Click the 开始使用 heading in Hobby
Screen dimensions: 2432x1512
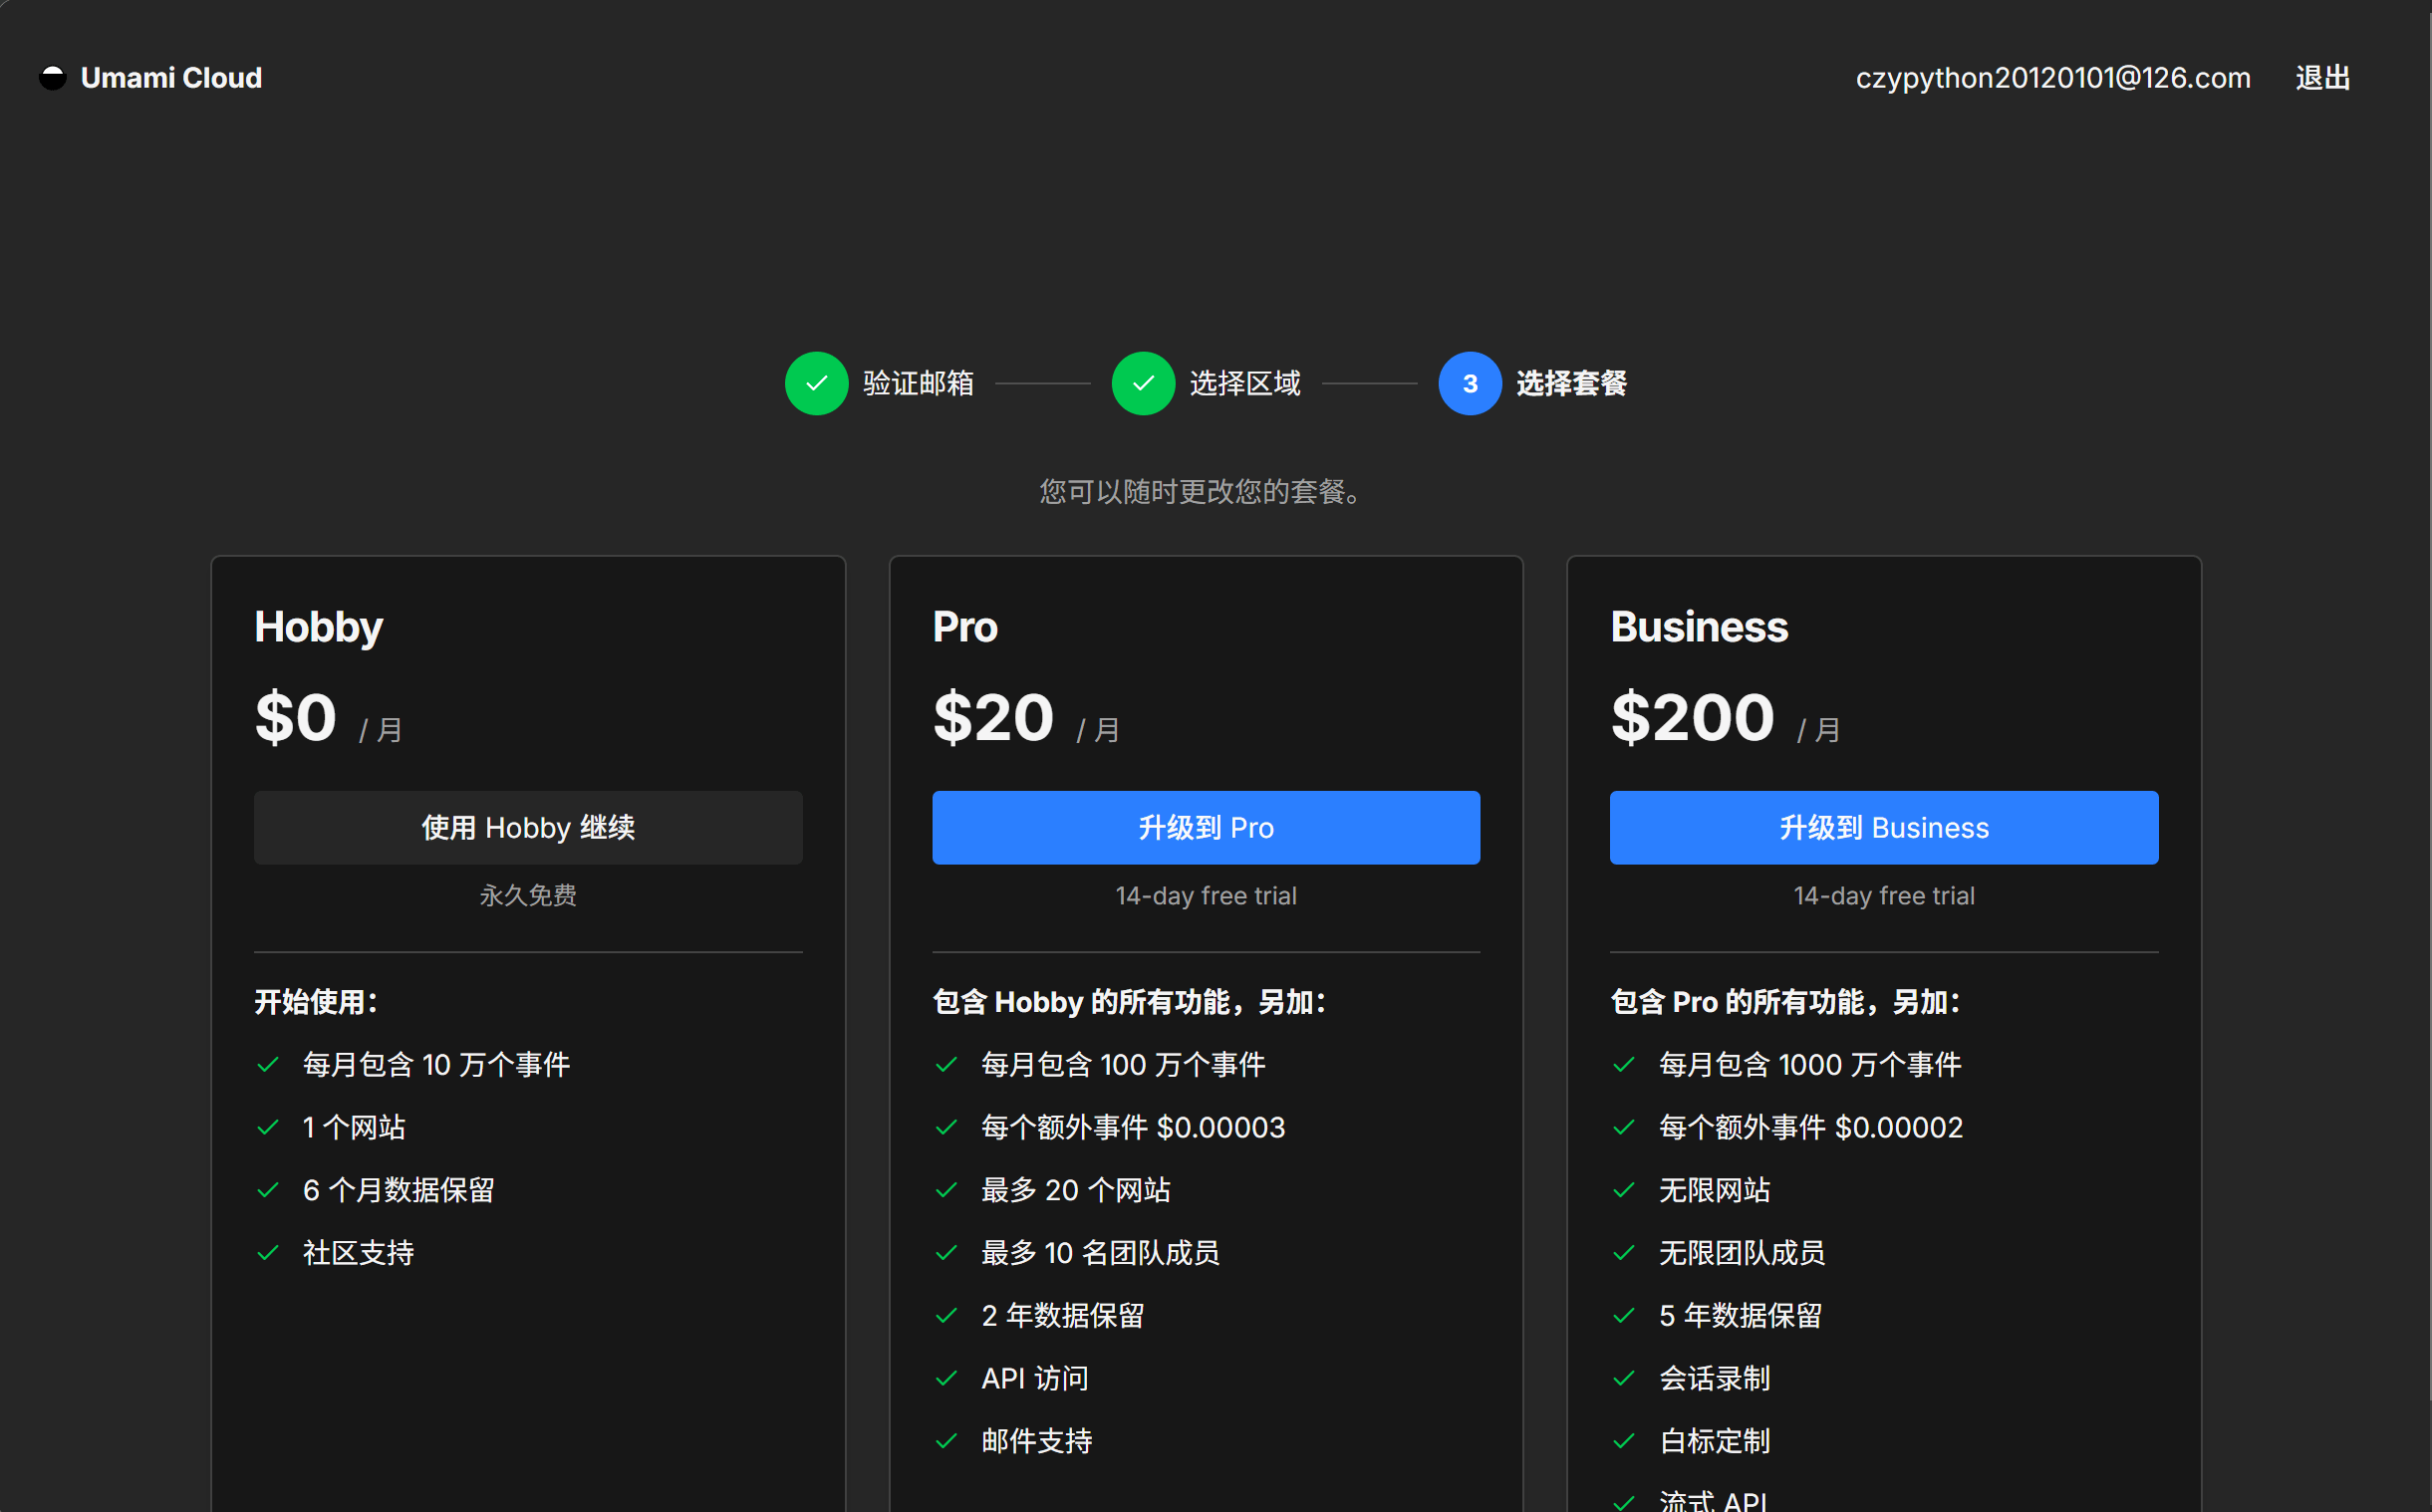316,1002
